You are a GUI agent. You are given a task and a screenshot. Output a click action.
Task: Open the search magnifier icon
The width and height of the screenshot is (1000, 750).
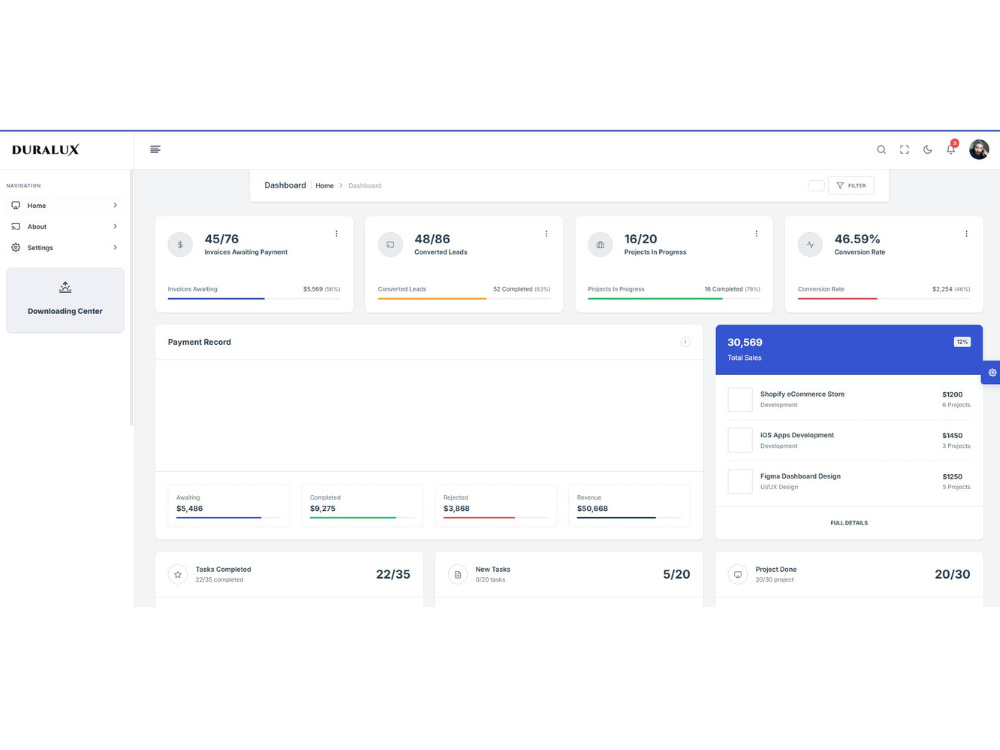tap(881, 150)
